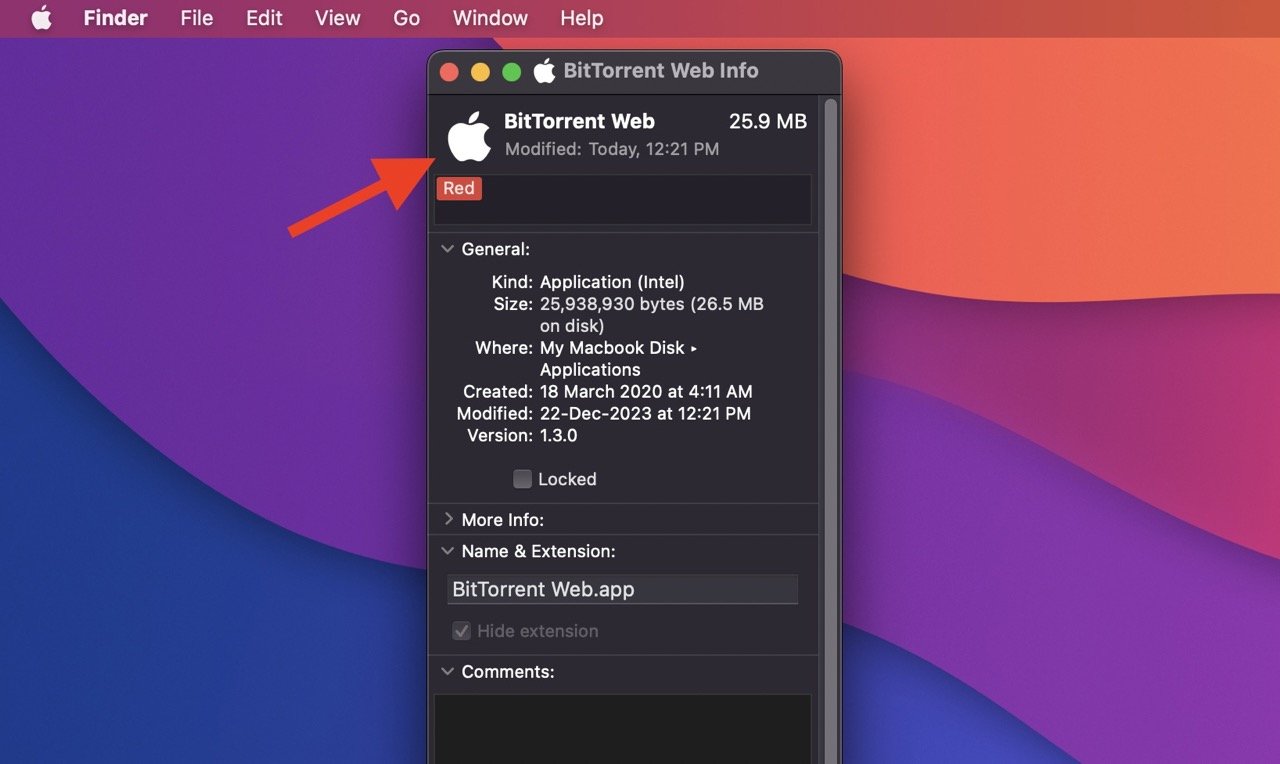Toggle the Hide extension checkbox
Image resolution: width=1280 pixels, height=764 pixels.
(461, 631)
